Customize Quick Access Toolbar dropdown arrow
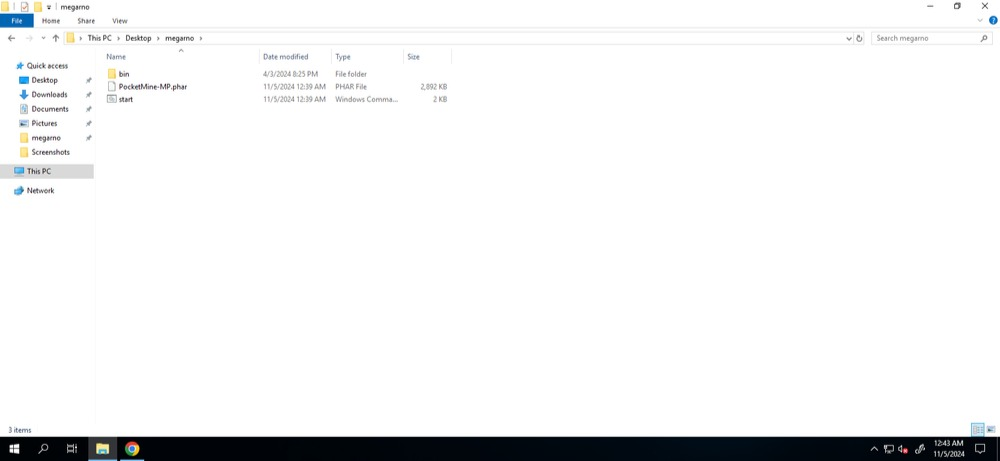The width and height of the screenshot is (1000, 461). pyautogui.click(x=49, y=7)
